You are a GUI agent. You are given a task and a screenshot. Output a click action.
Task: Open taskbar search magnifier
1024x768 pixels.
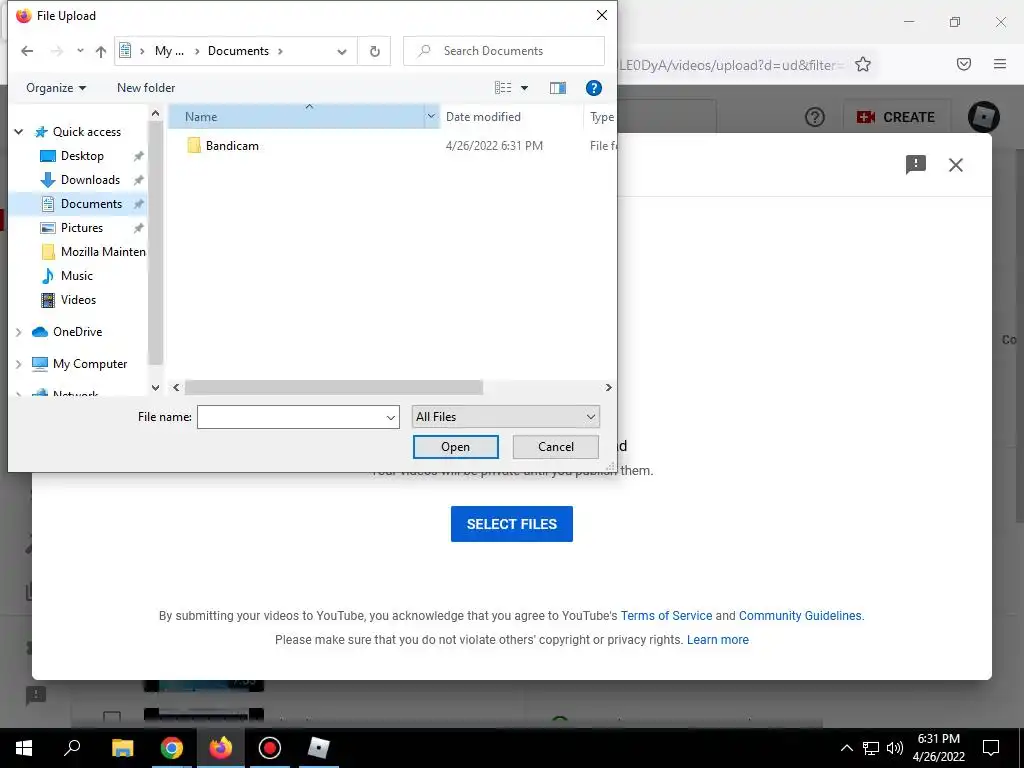pos(72,748)
